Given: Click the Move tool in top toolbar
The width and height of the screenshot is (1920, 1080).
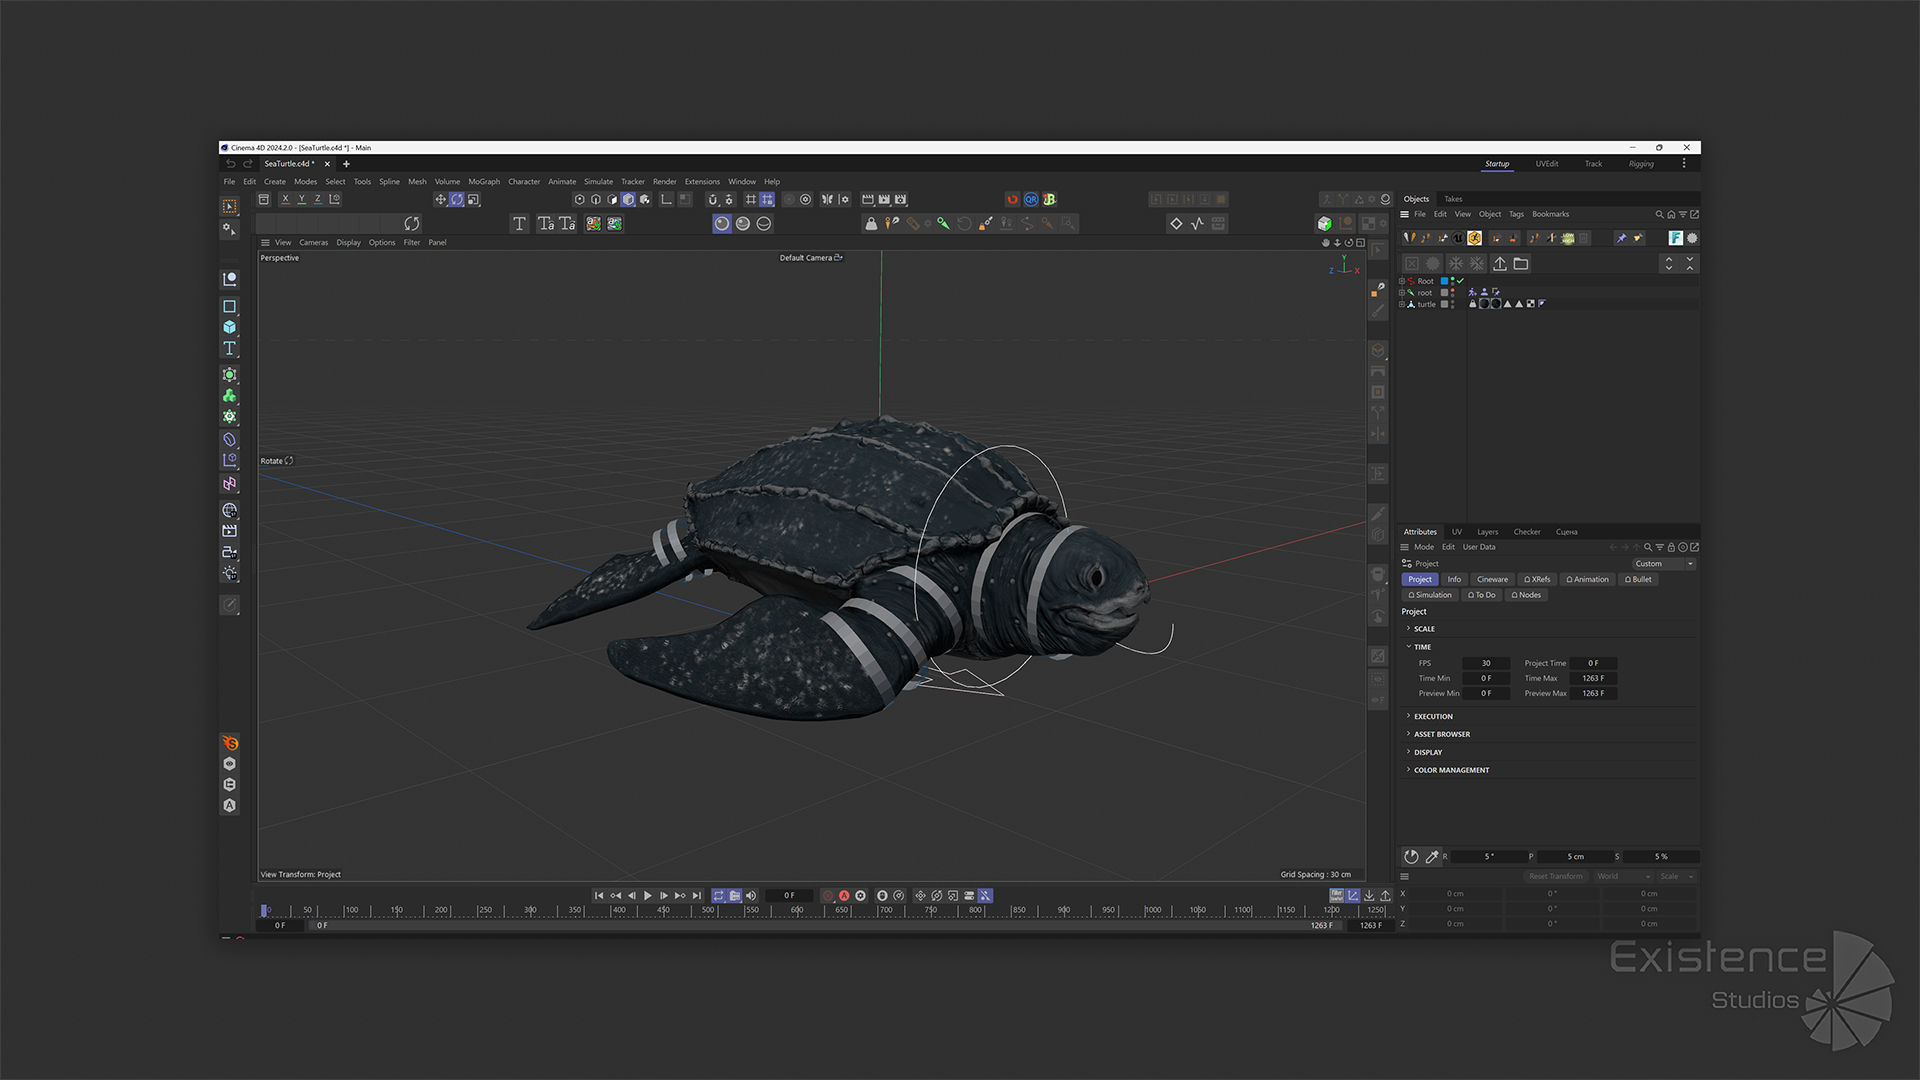Looking at the screenshot, I should (440, 199).
